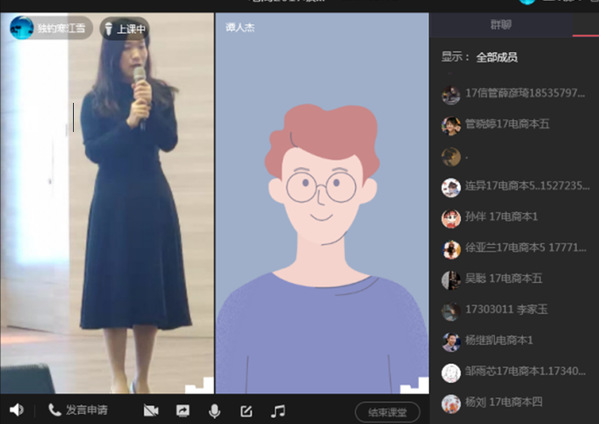This screenshot has width=599, height=424.
Task: Switch to the 群聊 tab
Action: click(x=501, y=25)
